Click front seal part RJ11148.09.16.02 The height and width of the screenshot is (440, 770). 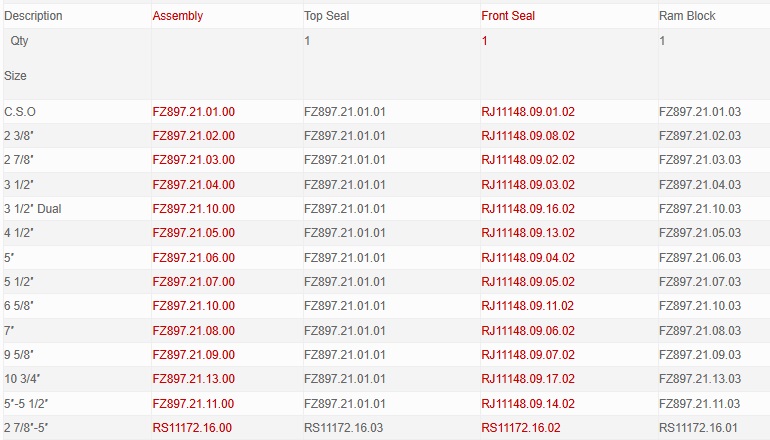click(x=528, y=209)
